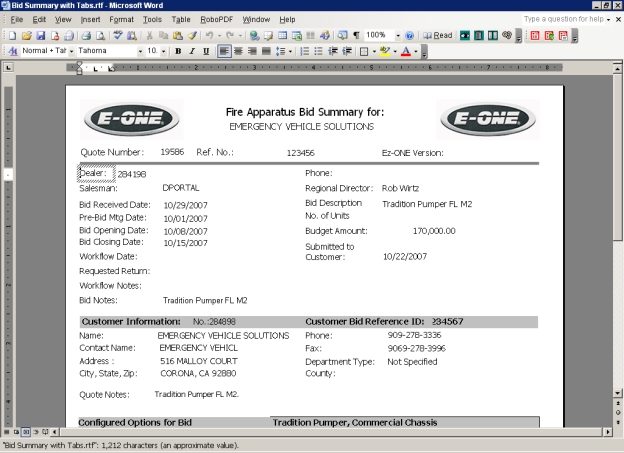Toggle bold formatting
624x453 pixels.
pyautogui.click(x=178, y=51)
